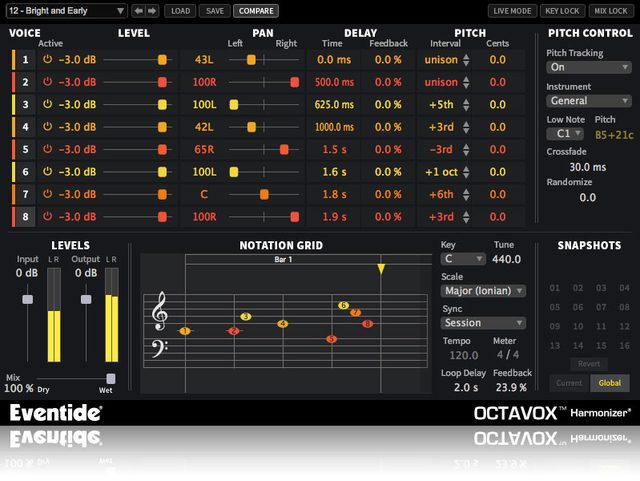Select the Current snapshots tab
This screenshot has width=640, height=481.
(x=569, y=383)
